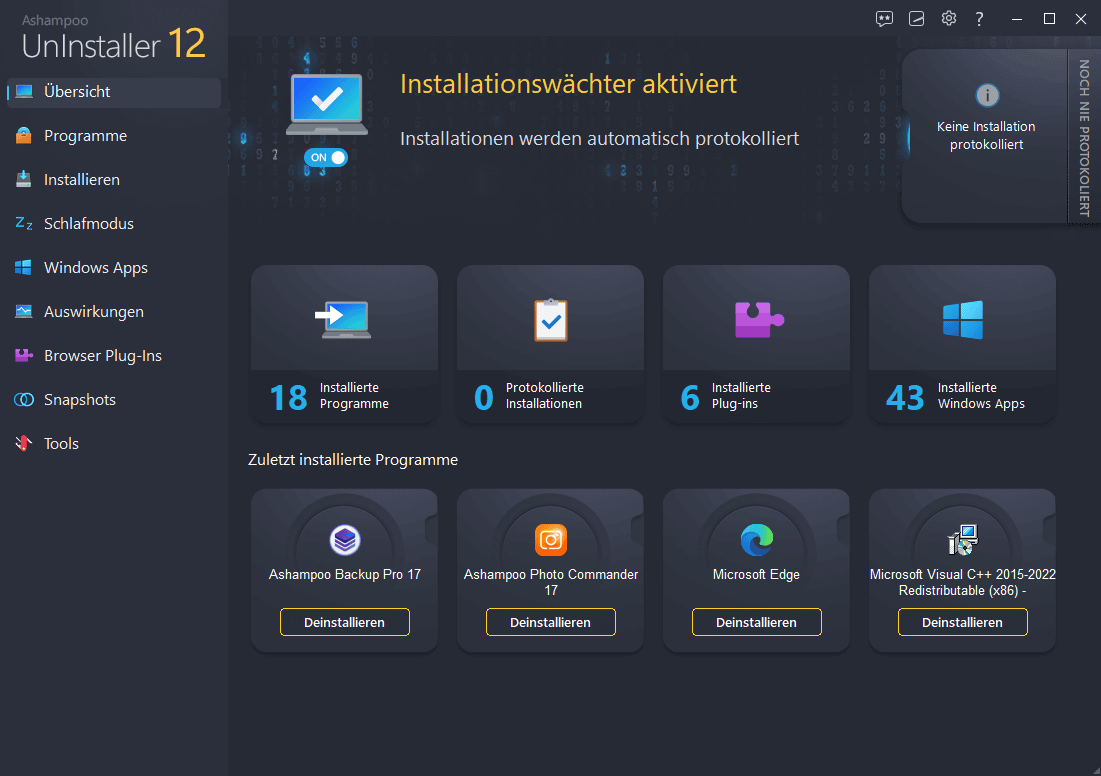Screen dimensions: 1101x776
Task: Open Schlafmodus via the Zz icon
Action: tap(22, 223)
